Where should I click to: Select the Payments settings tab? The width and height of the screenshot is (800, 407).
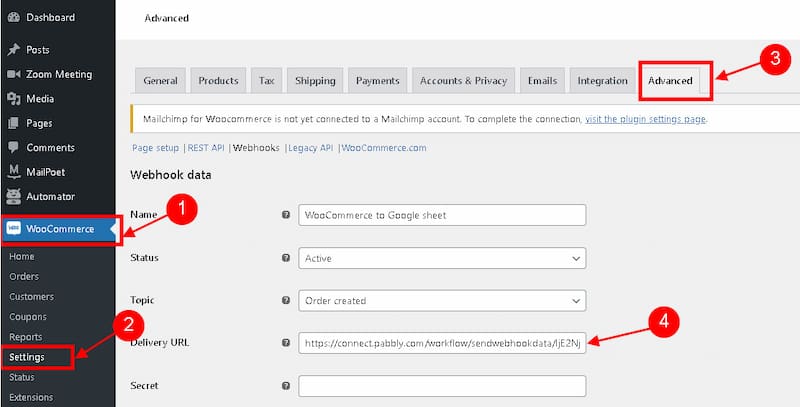[378, 81]
